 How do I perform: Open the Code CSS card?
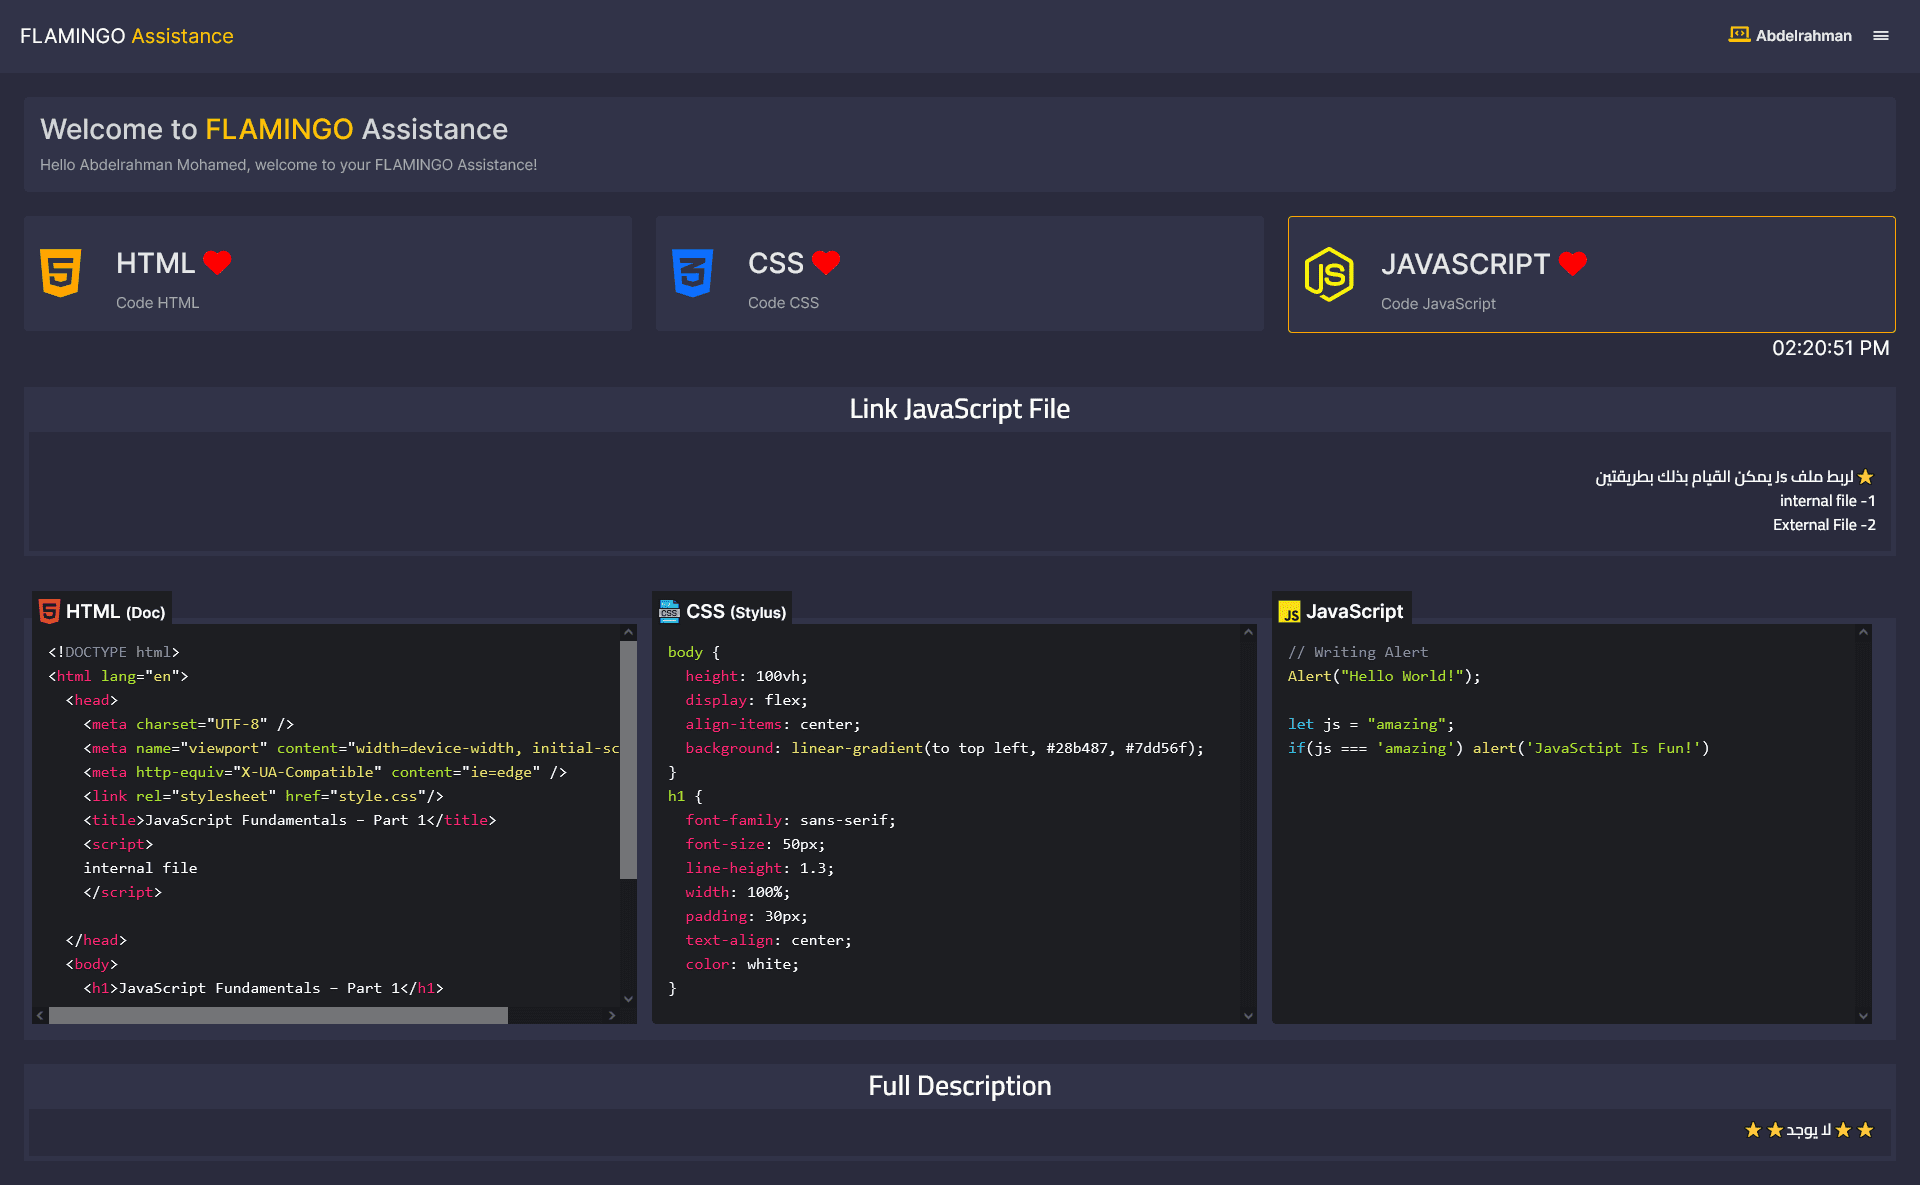(x=959, y=273)
